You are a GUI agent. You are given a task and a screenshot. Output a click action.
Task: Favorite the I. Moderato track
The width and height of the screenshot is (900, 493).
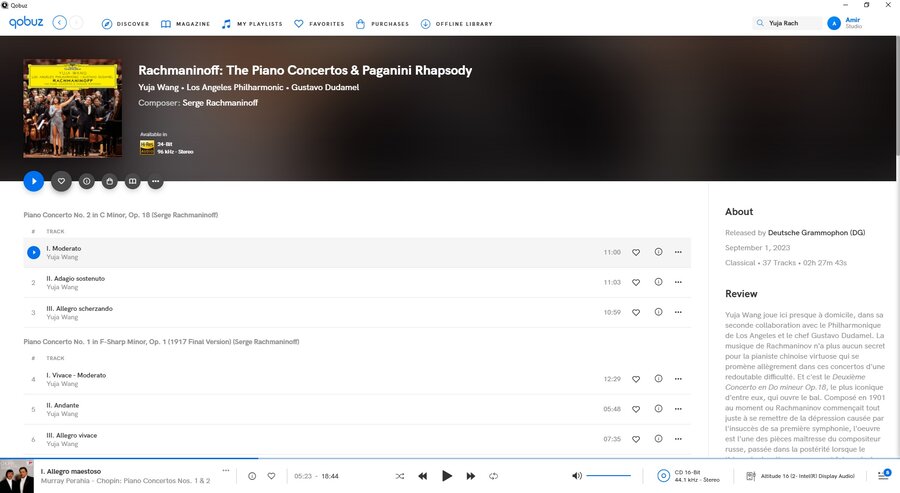pos(636,253)
